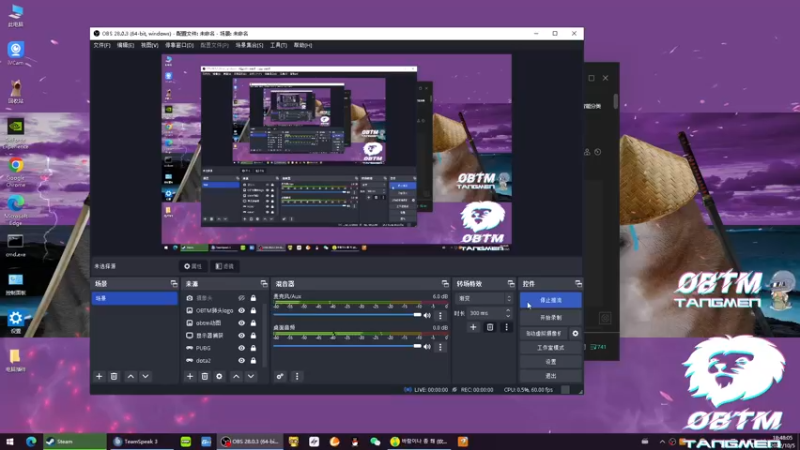Open the 桌面音频 three-dot options

click(440, 347)
